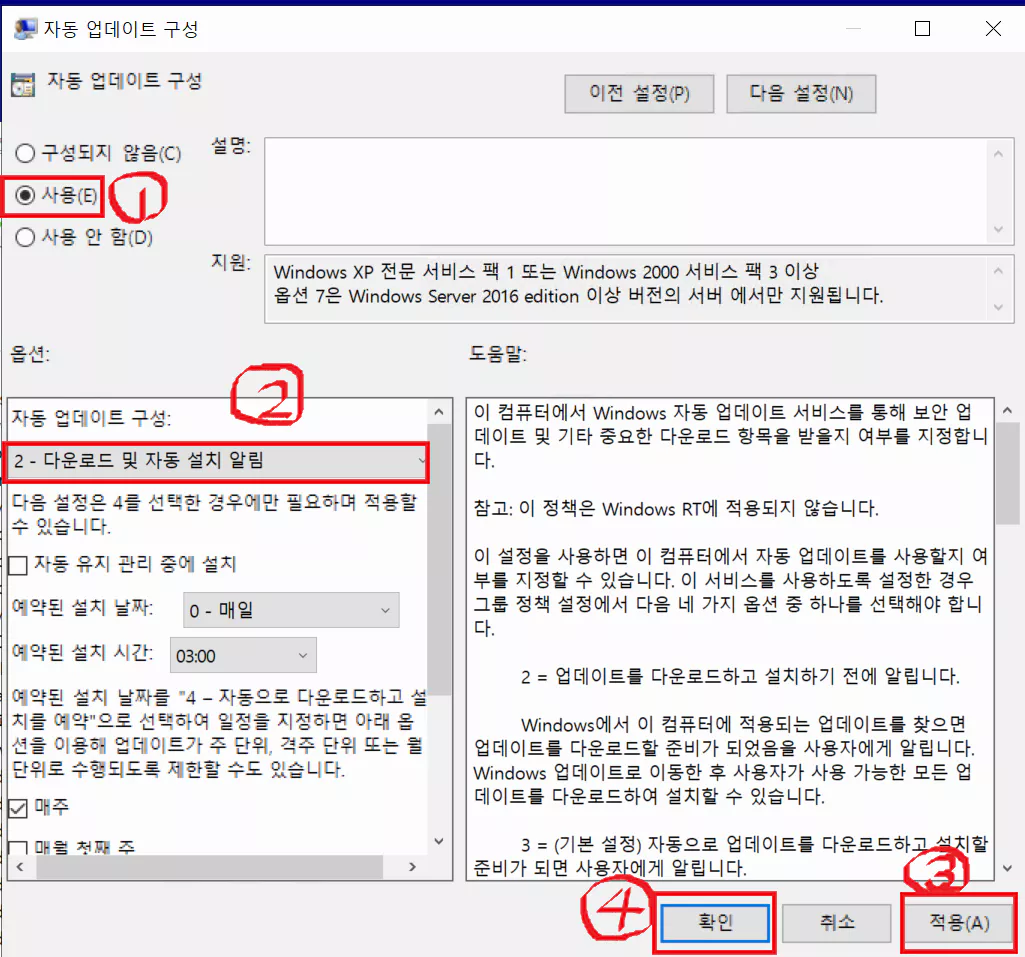Viewport: 1025px width, 957px height.
Task: Click the 이전 설정(P) button
Action: tap(639, 93)
